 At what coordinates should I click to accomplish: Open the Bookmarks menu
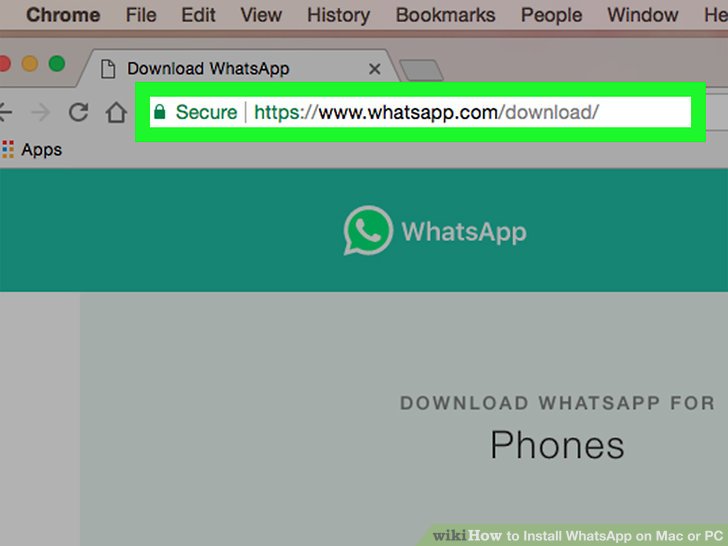(445, 15)
